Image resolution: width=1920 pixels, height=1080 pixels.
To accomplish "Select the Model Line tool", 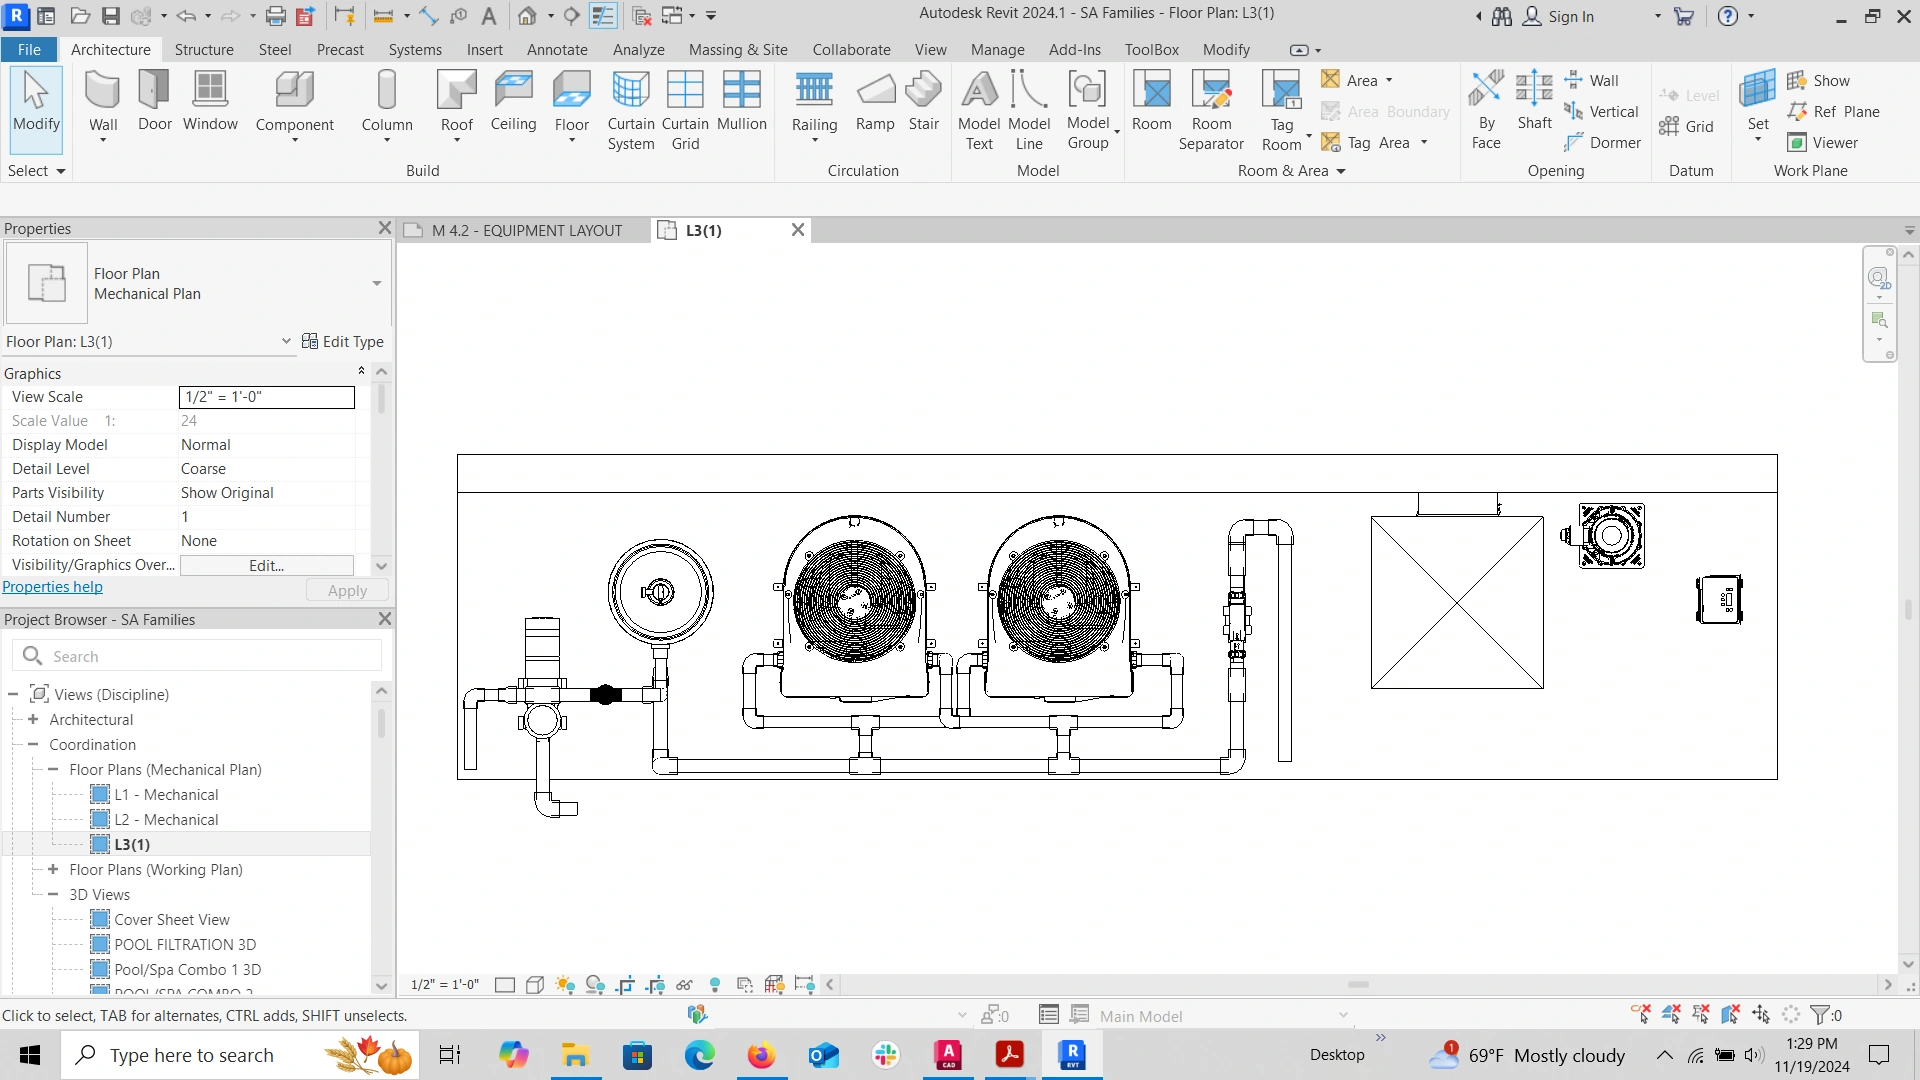I will click(1029, 111).
